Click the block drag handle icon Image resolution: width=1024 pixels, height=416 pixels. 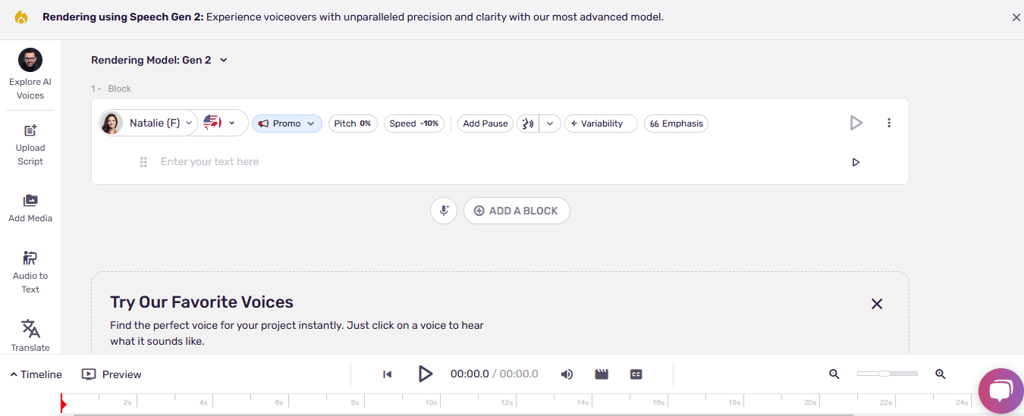pyautogui.click(x=144, y=162)
